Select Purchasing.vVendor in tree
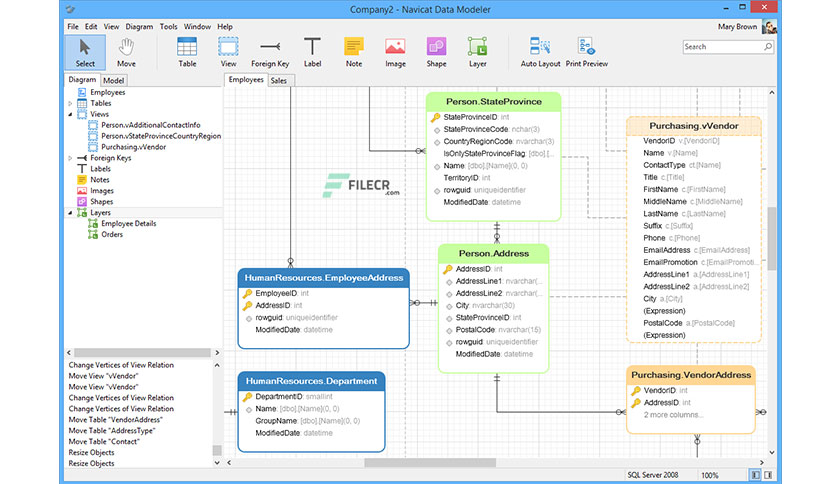This screenshot has width=836, height=484. tap(133, 147)
